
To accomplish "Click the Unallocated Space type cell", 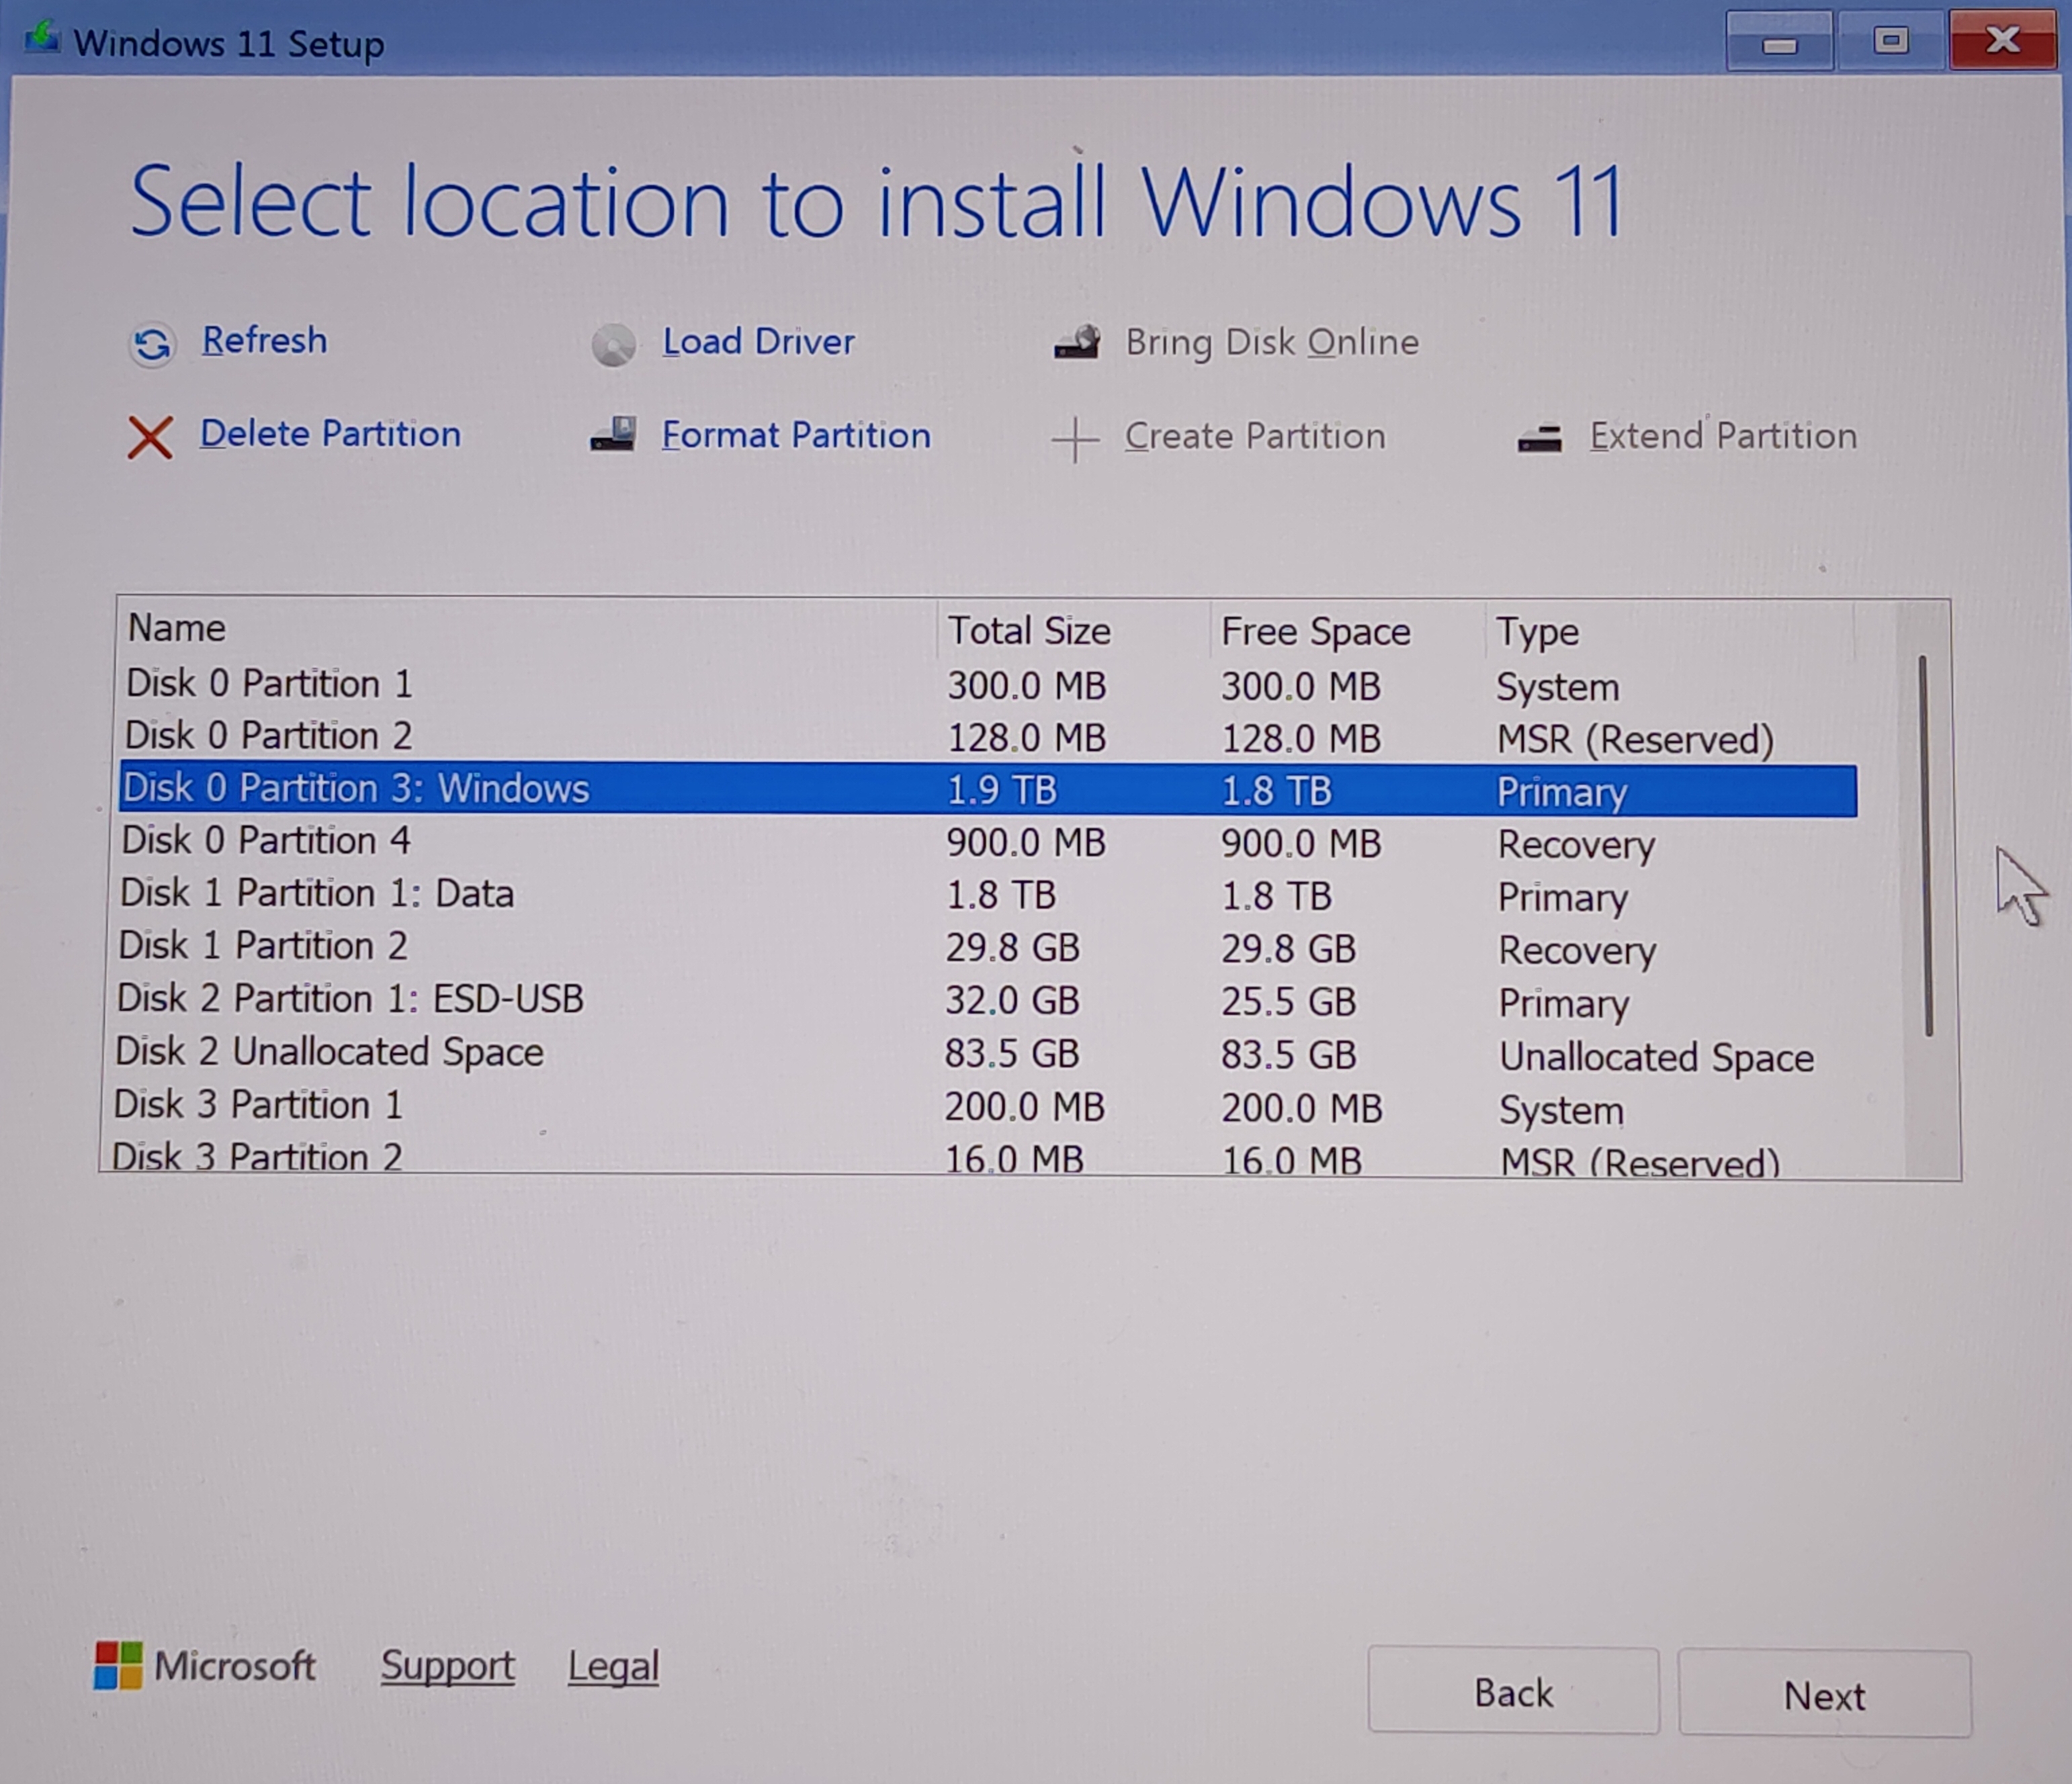I will pyautogui.click(x=1656, y=1057).
